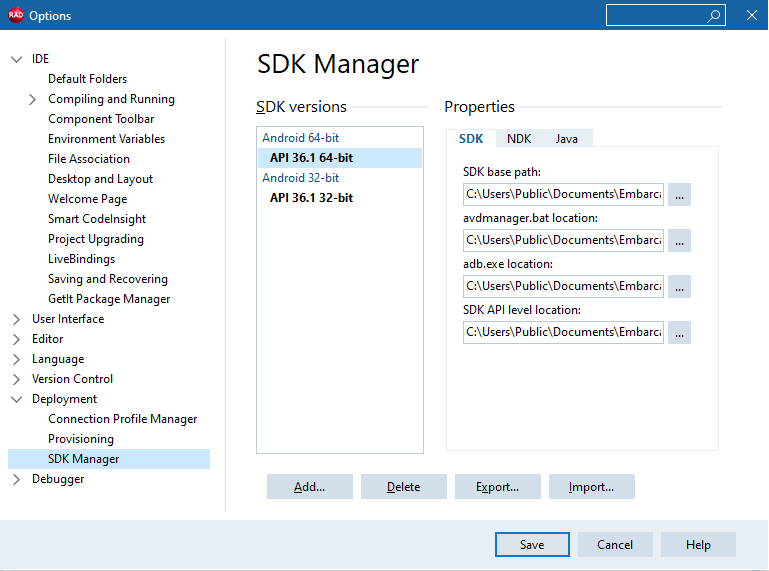Save the options

532,545
